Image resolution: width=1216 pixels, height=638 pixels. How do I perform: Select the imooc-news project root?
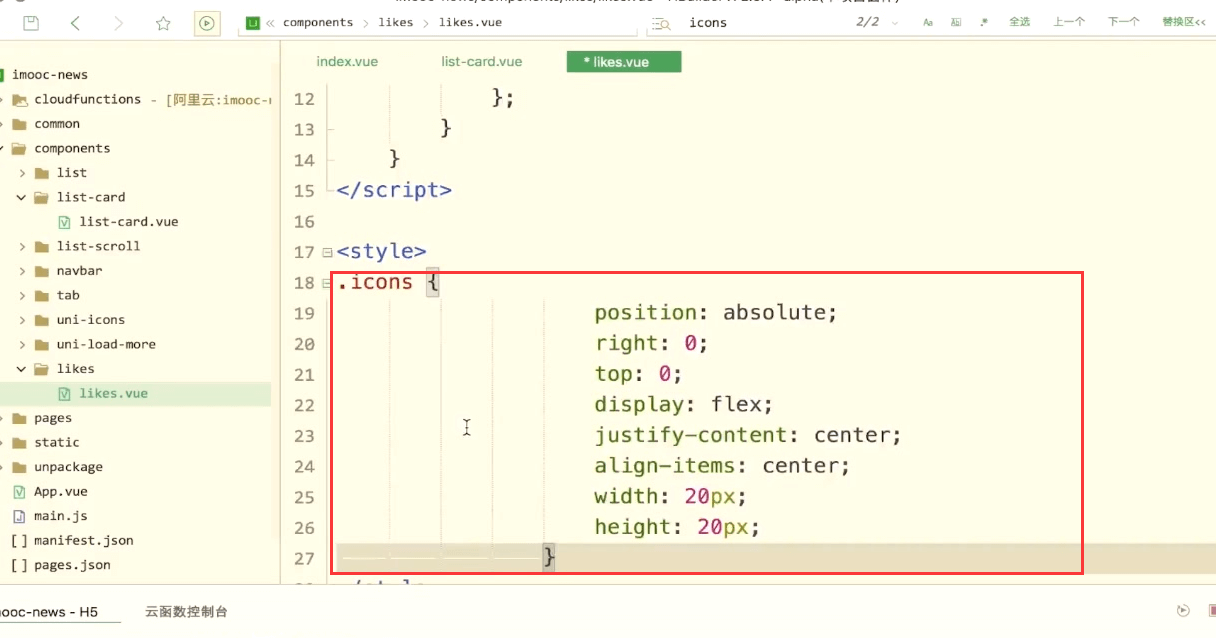(x=50, y=75)
